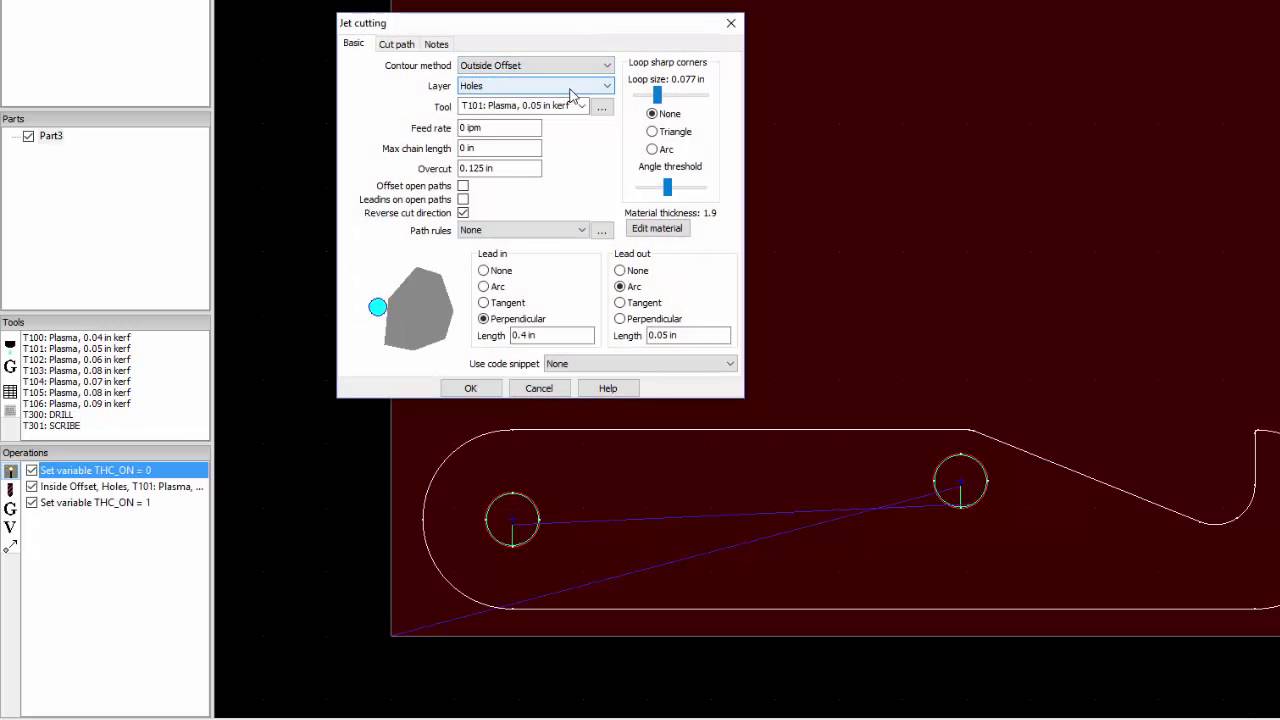The image size is (1280, 720).
Task: Select Perpendicular lead in option
Action: (484, 319)
